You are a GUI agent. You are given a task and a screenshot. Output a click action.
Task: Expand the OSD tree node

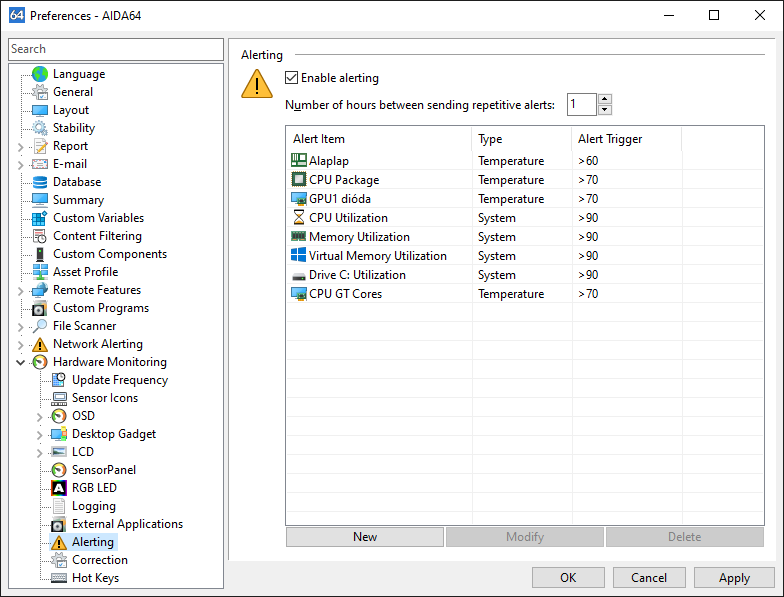pos(40,417)
